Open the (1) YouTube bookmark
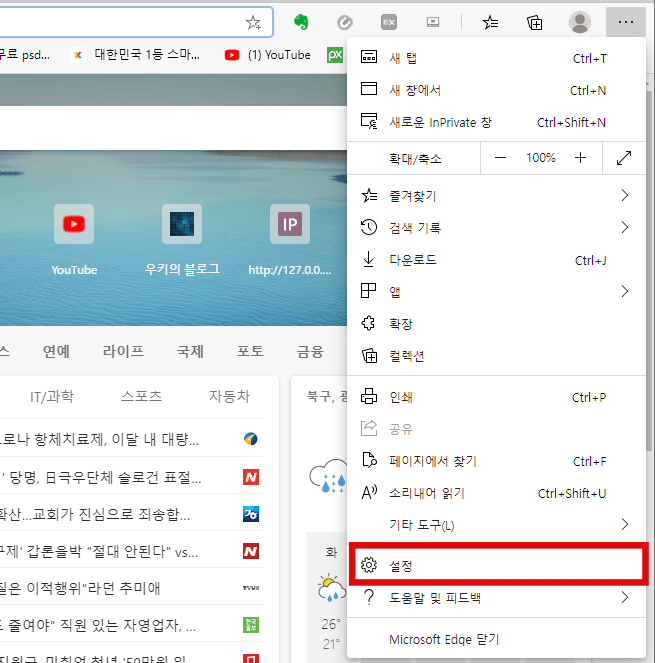Viewport: 655px width, 663px height. click(x=268, y=55)
